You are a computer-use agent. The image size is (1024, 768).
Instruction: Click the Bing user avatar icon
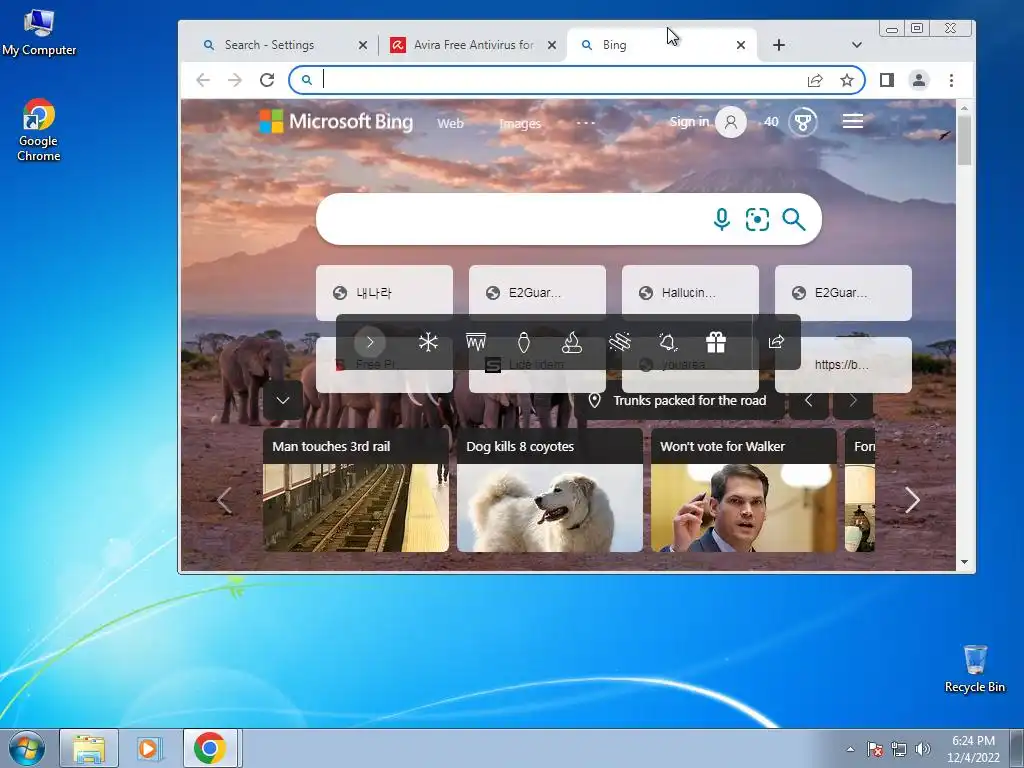click(731, 121)
